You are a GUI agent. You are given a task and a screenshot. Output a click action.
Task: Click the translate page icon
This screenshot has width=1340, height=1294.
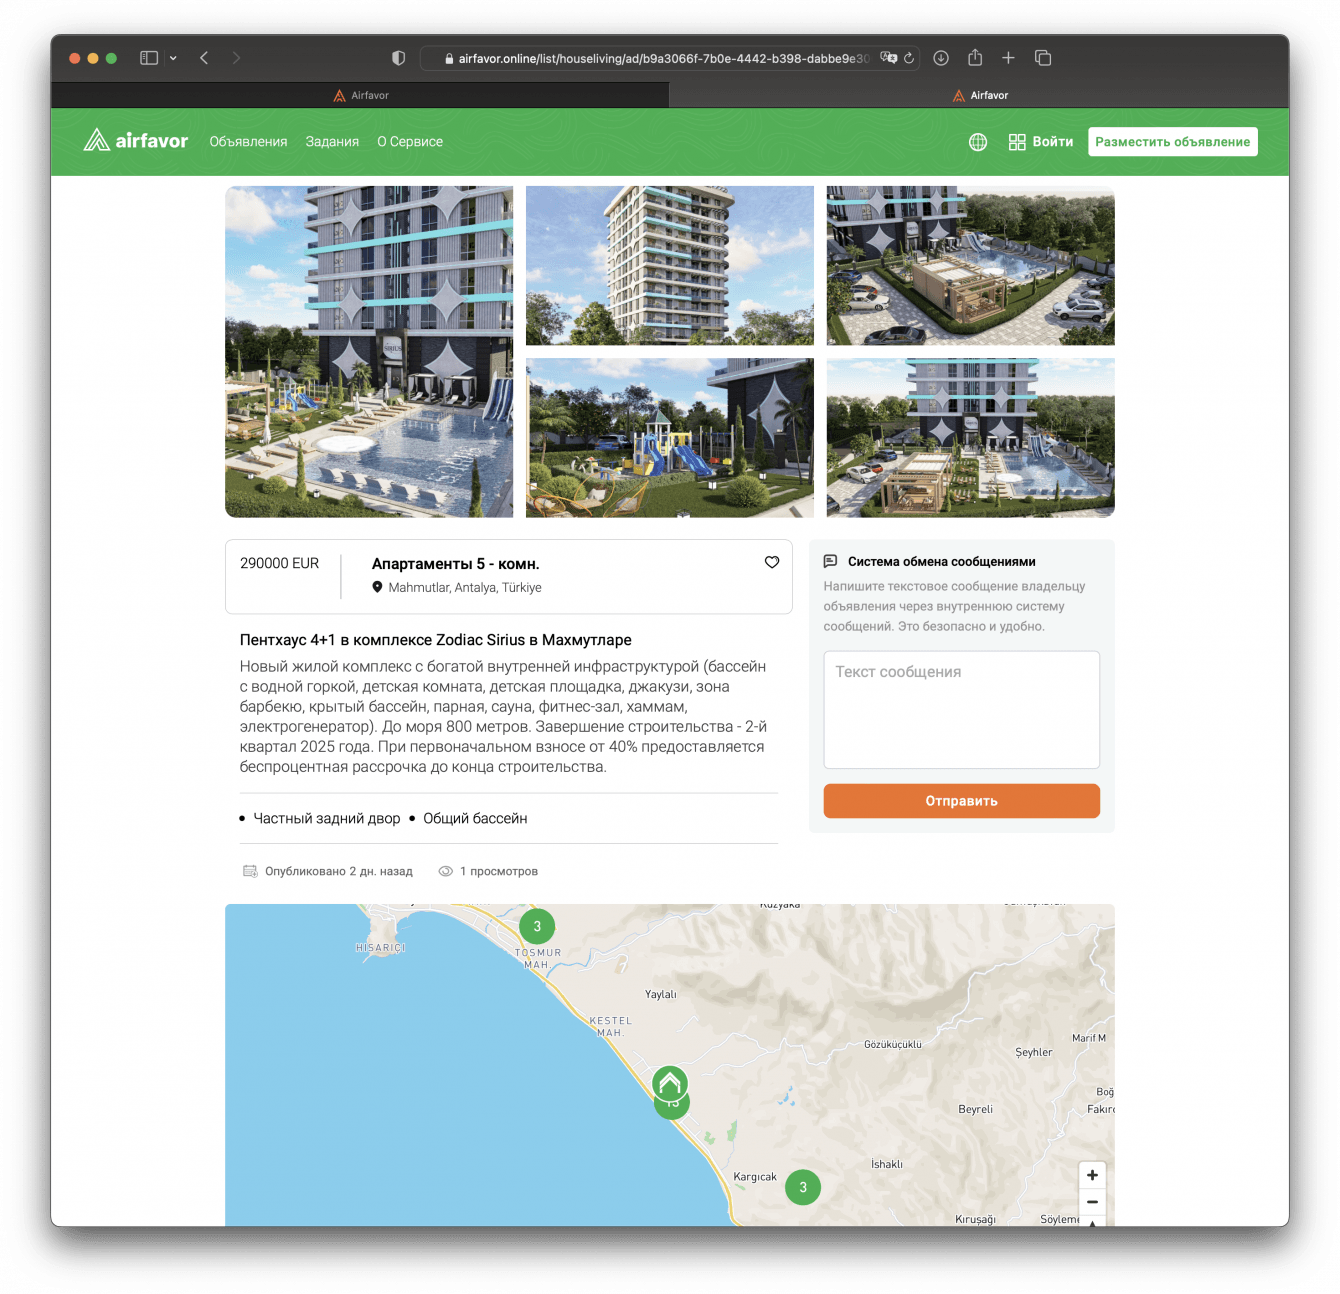pyautogui.click(x=888, y=58)
